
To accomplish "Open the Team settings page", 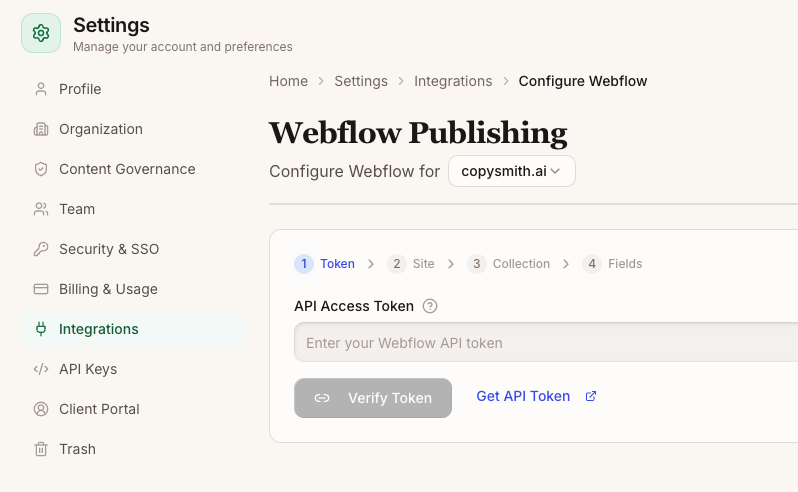I will click(x=76, y=209).
